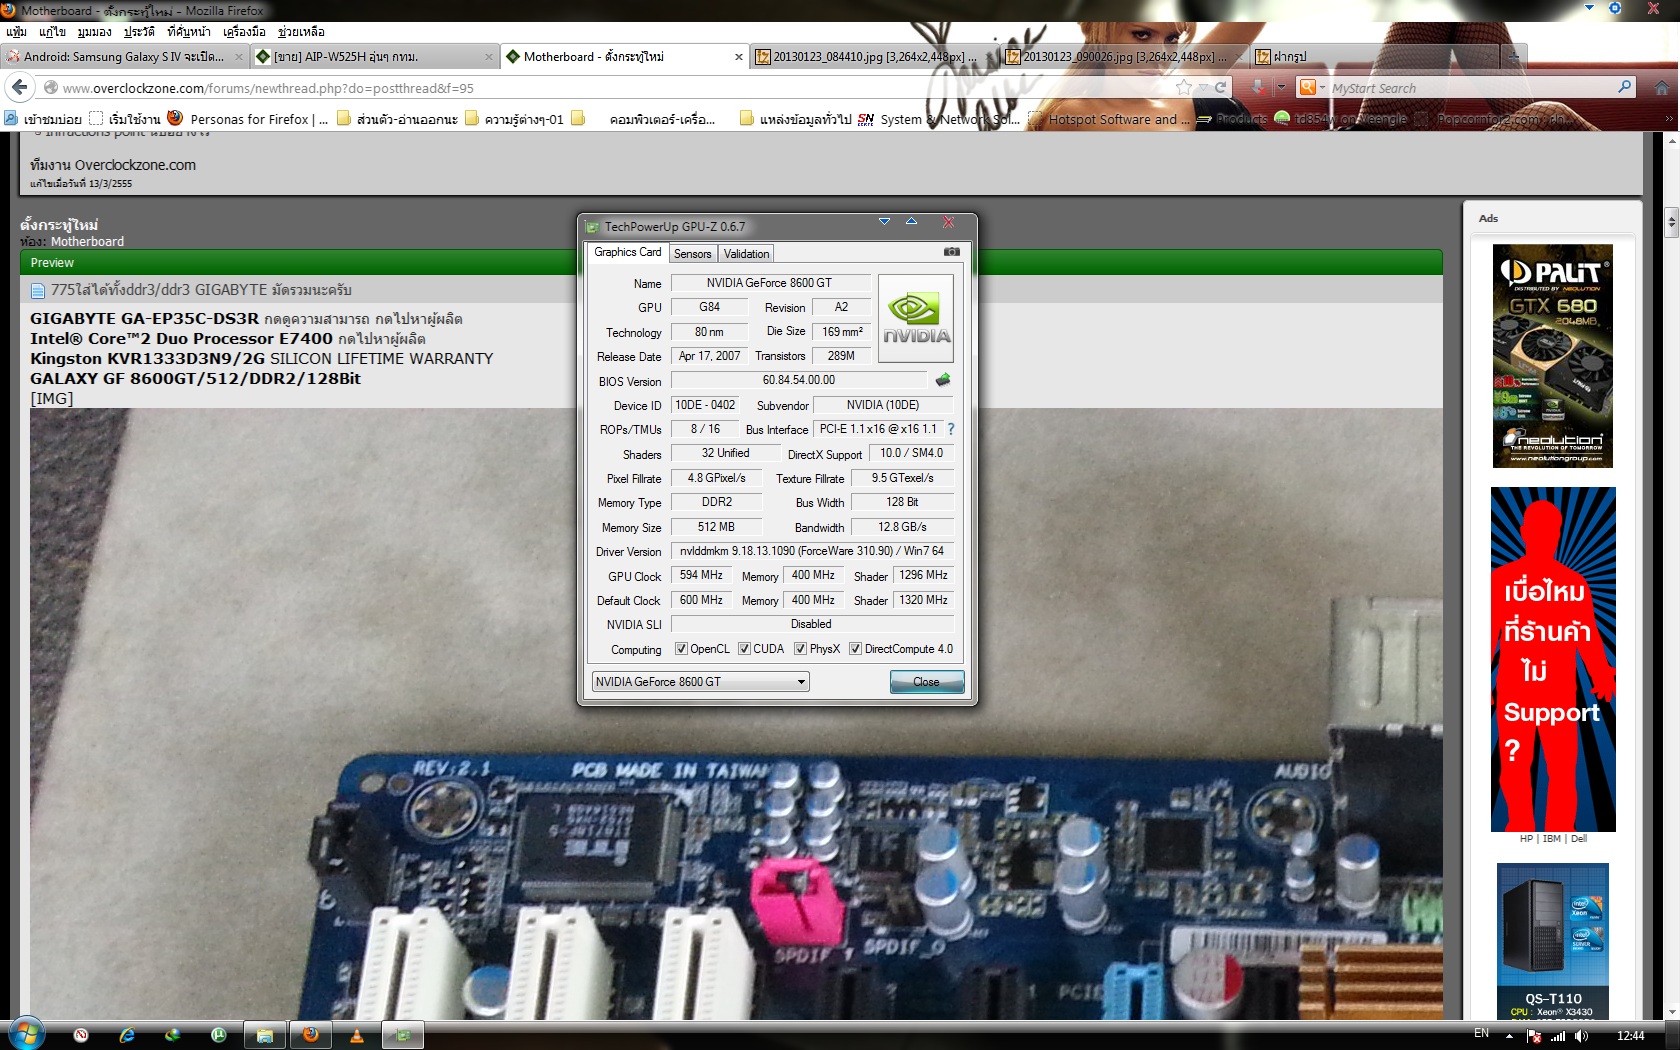Click the Release Date value Apr 17, 2007

(x=709, y=356)
